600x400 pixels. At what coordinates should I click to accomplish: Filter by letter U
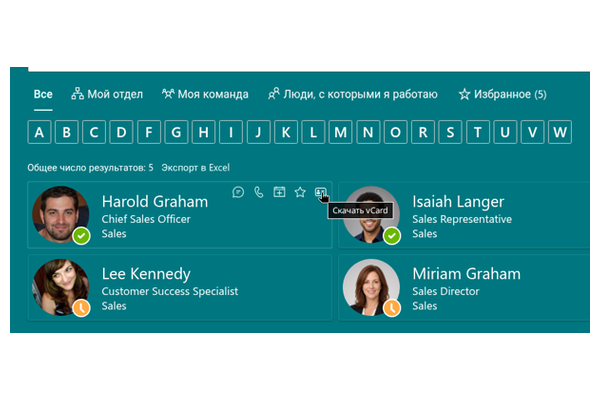[505, 132]
